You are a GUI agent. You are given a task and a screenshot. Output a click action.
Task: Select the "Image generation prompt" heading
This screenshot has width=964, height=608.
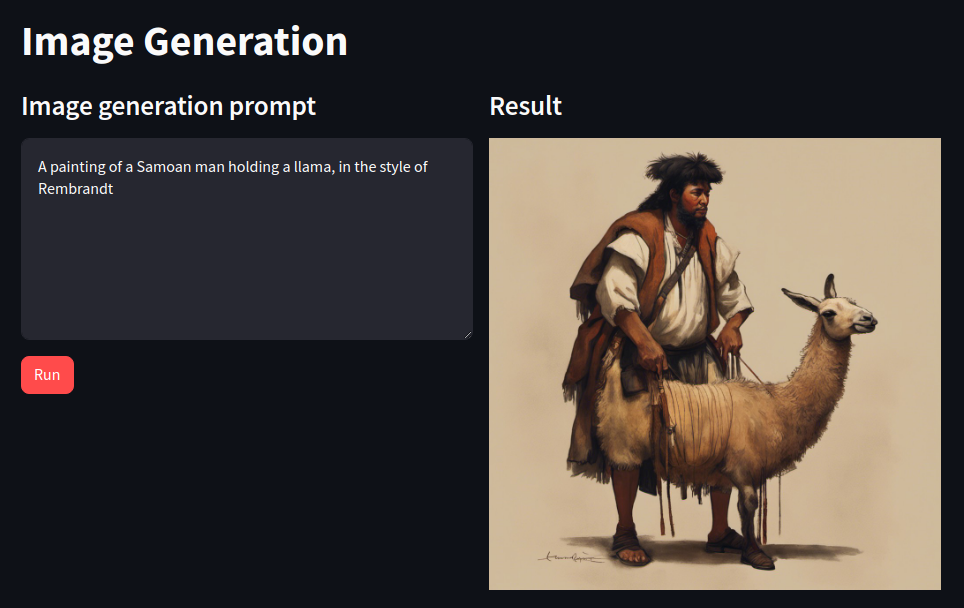(168, 106)
